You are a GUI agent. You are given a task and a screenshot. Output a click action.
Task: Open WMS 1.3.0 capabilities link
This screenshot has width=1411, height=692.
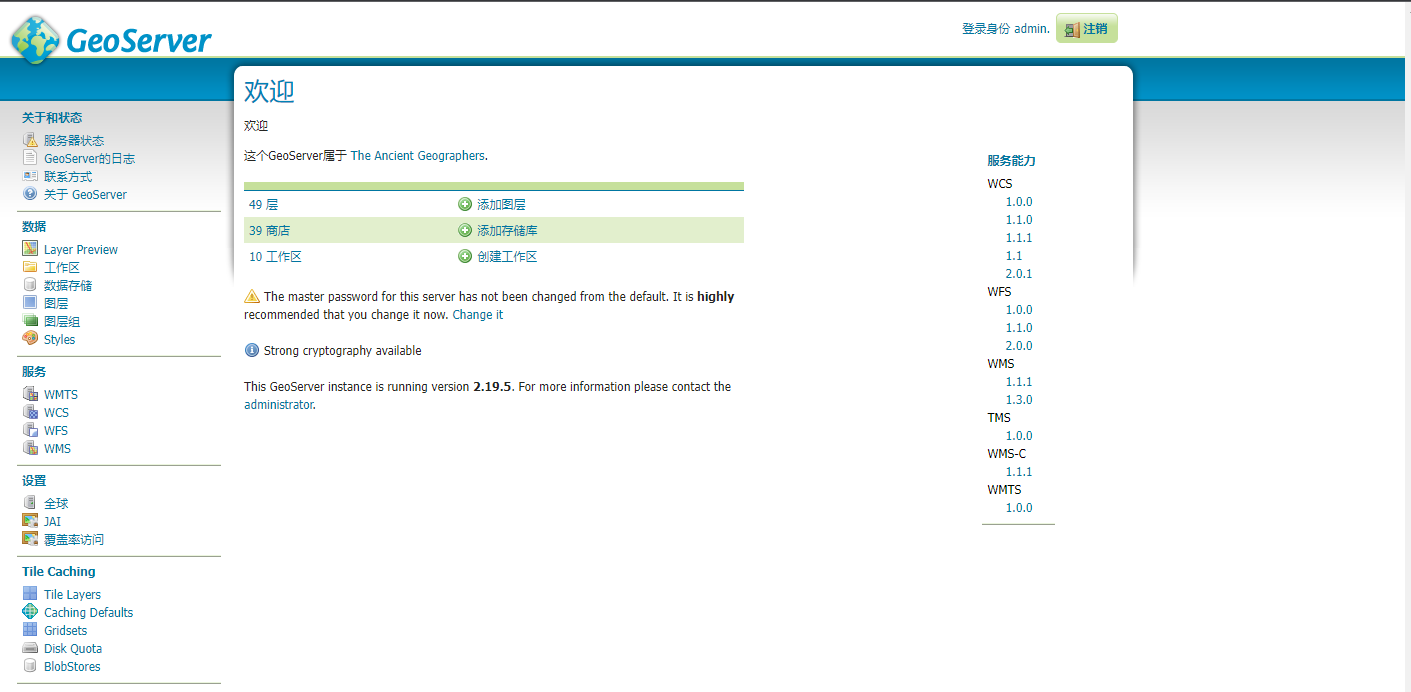tap(1018, 399)
